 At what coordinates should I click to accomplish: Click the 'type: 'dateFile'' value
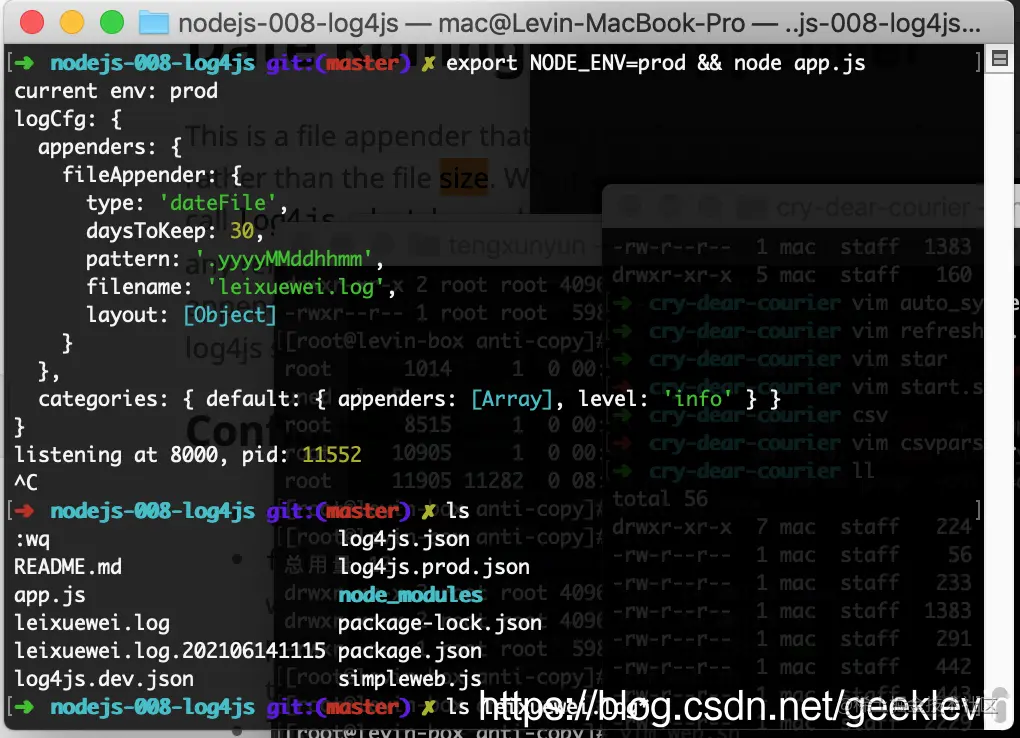pos(217,203)
